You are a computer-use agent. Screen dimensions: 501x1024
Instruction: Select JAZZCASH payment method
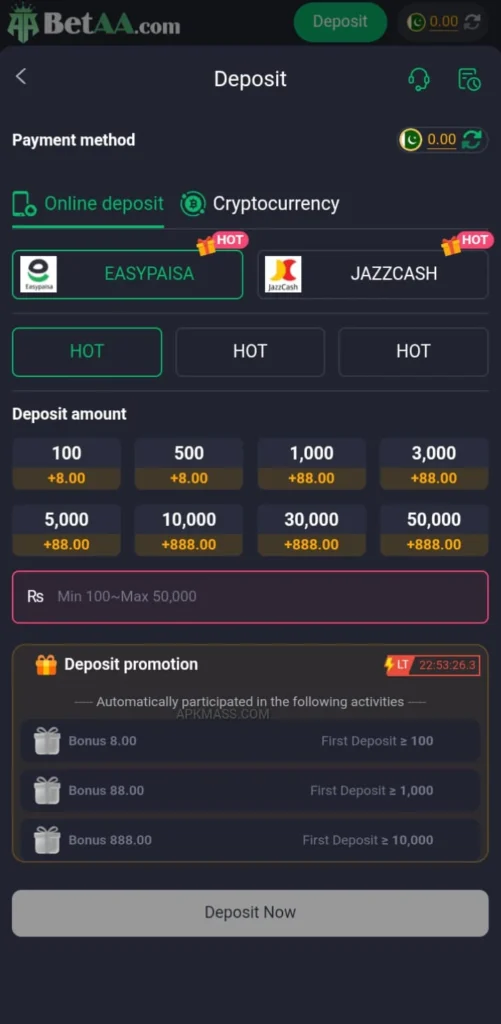coord(372,274)
